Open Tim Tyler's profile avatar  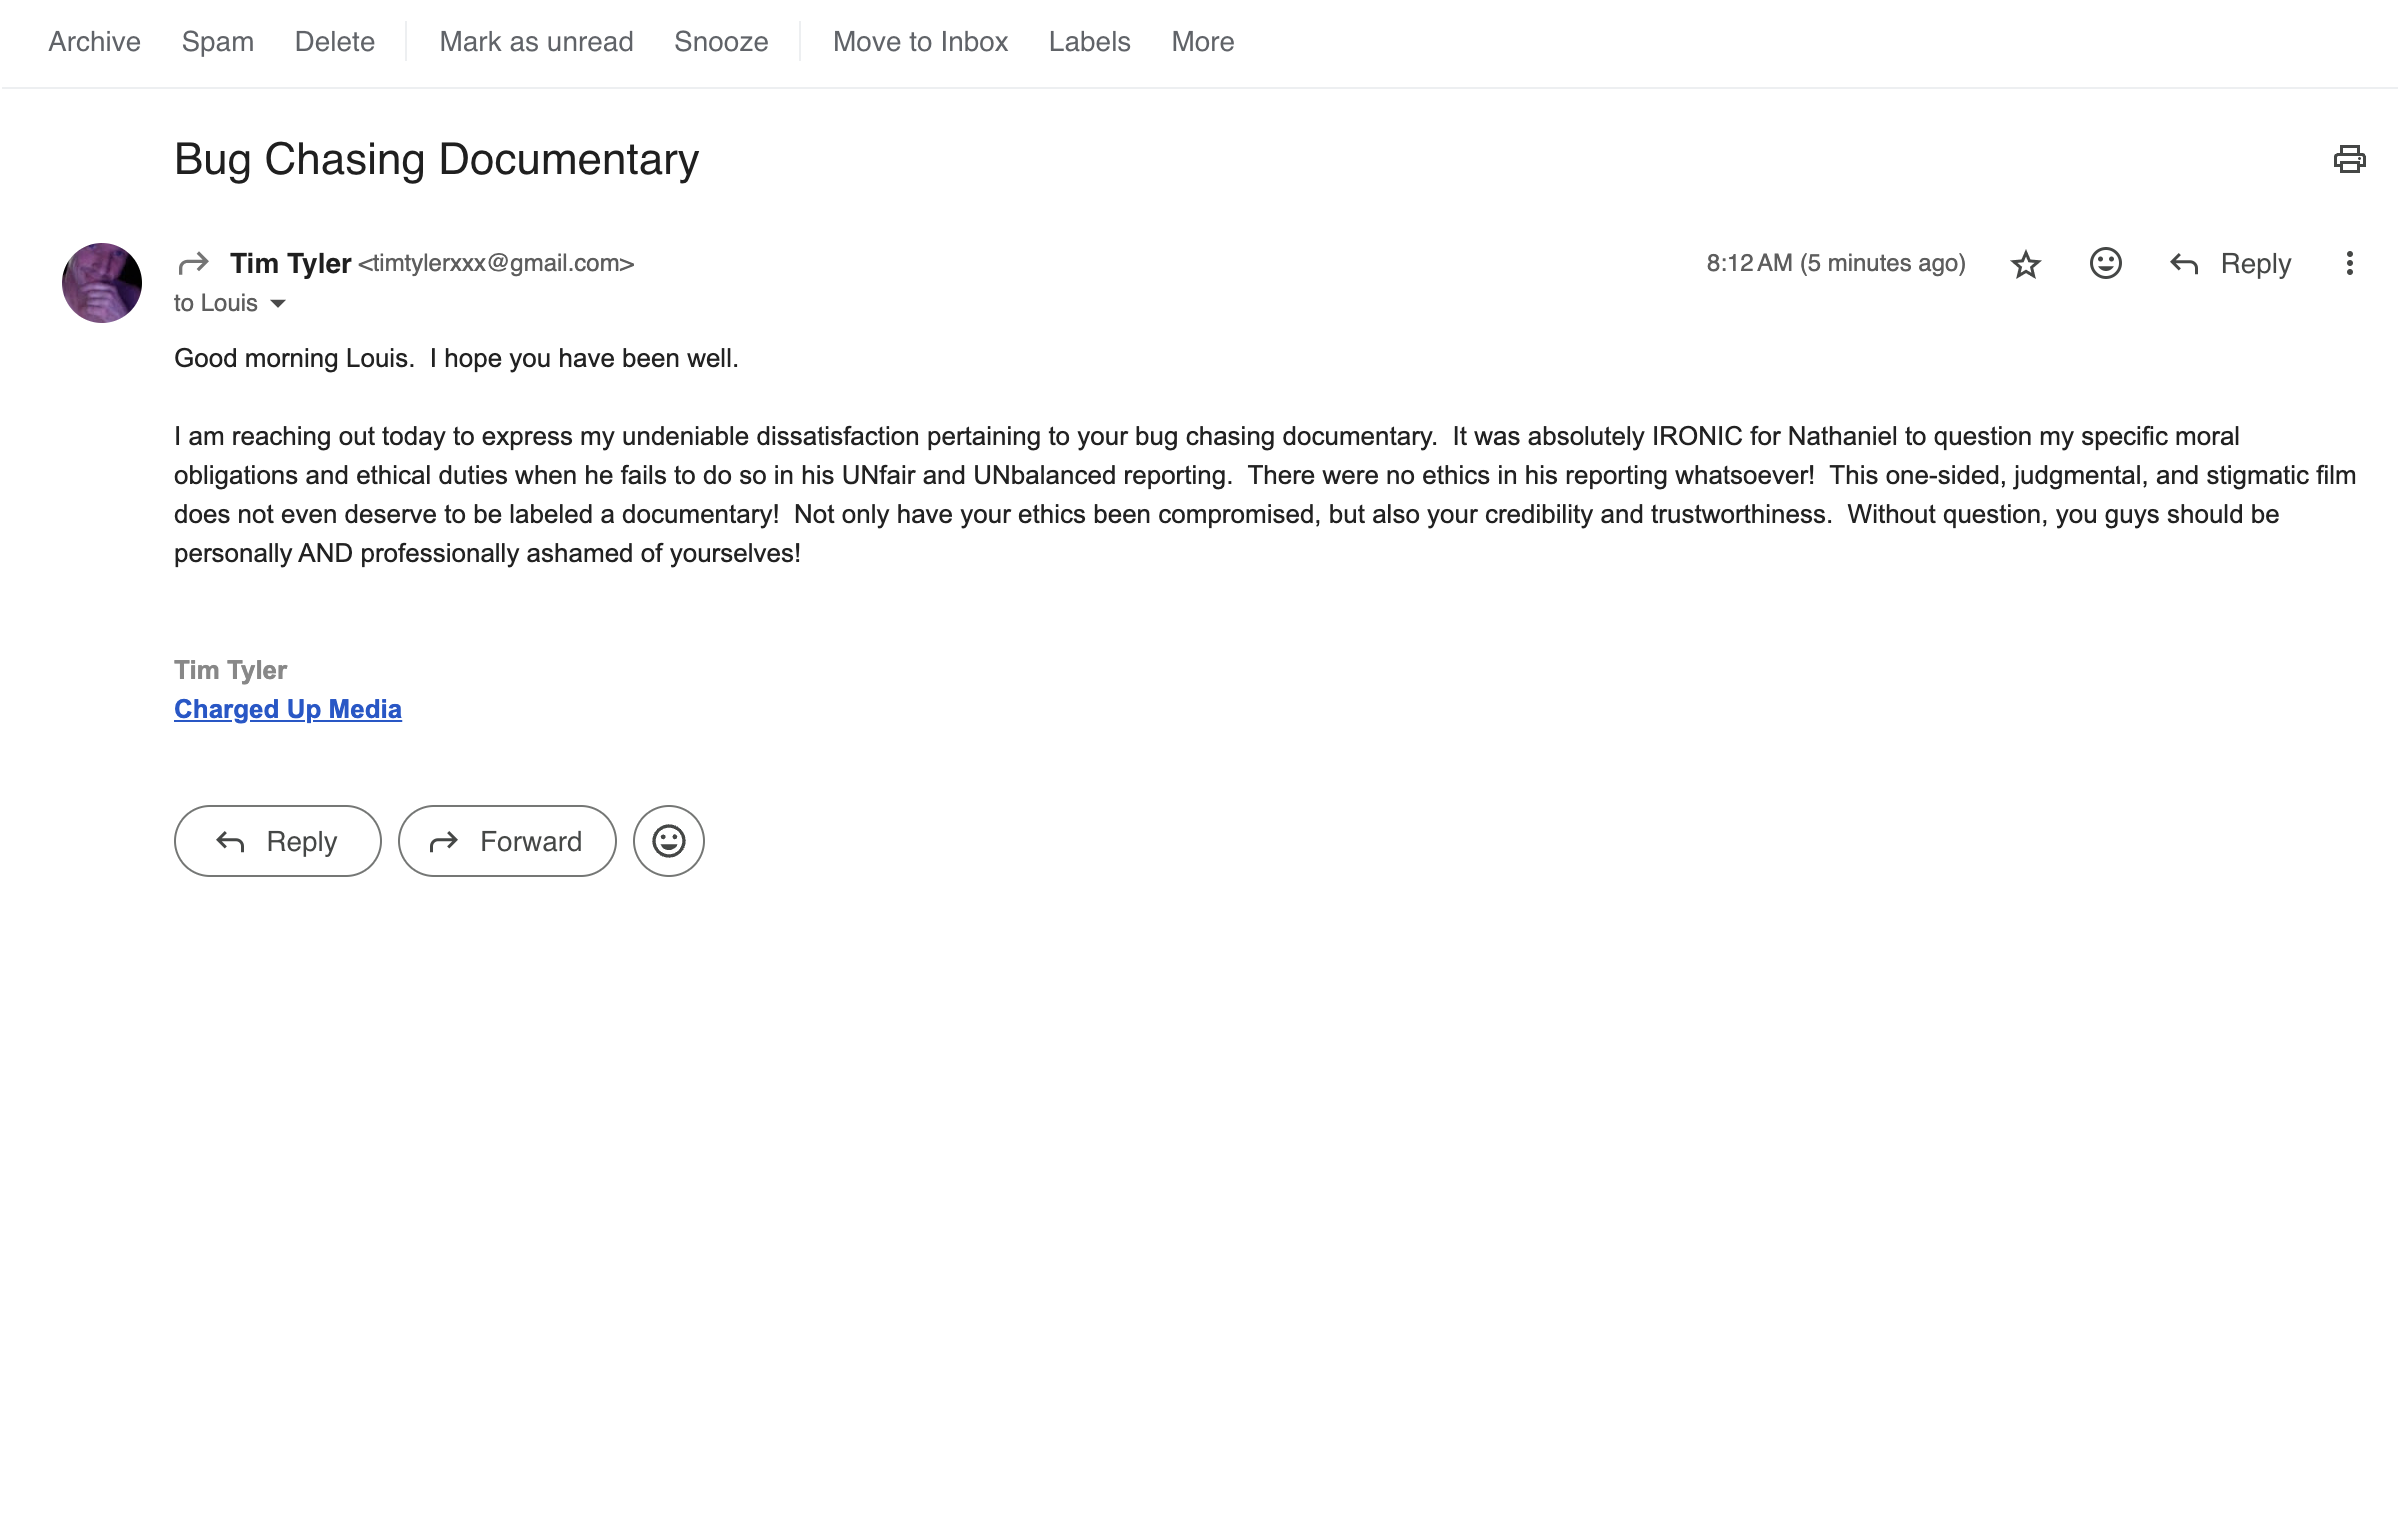coord(102,283)
